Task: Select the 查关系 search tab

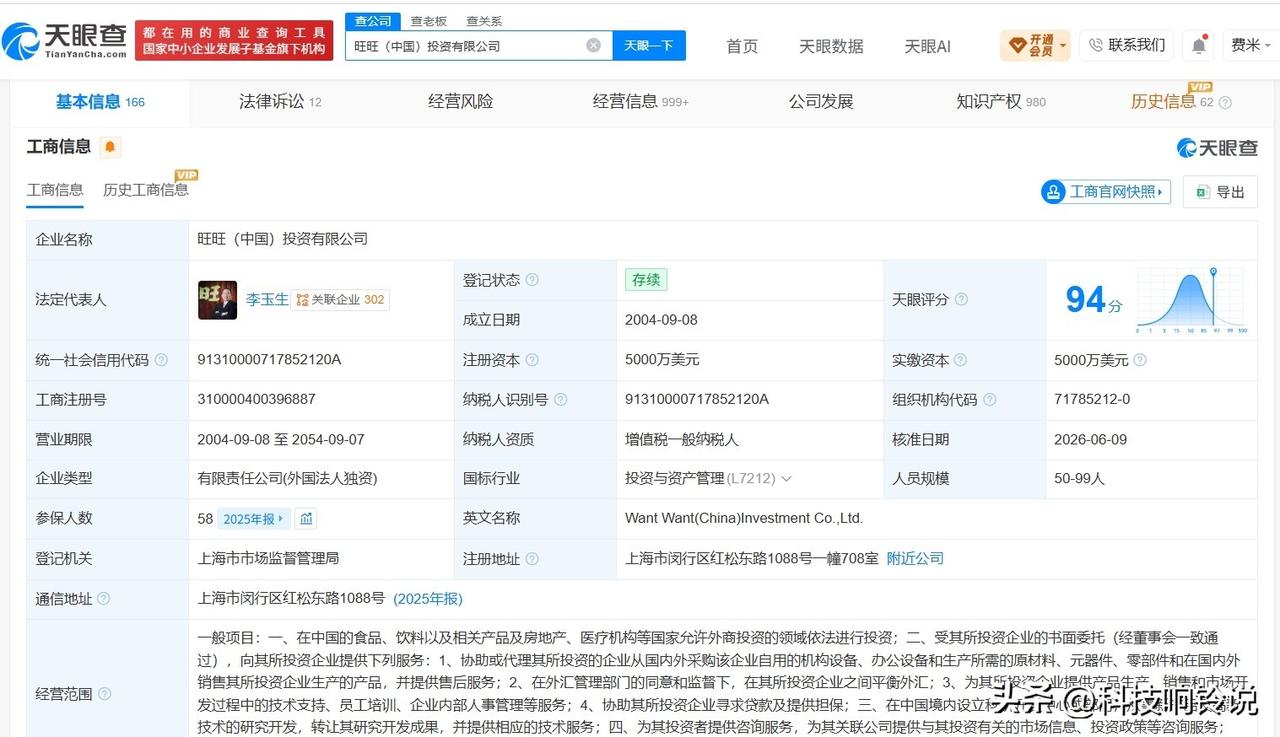Action: [484, 21]
